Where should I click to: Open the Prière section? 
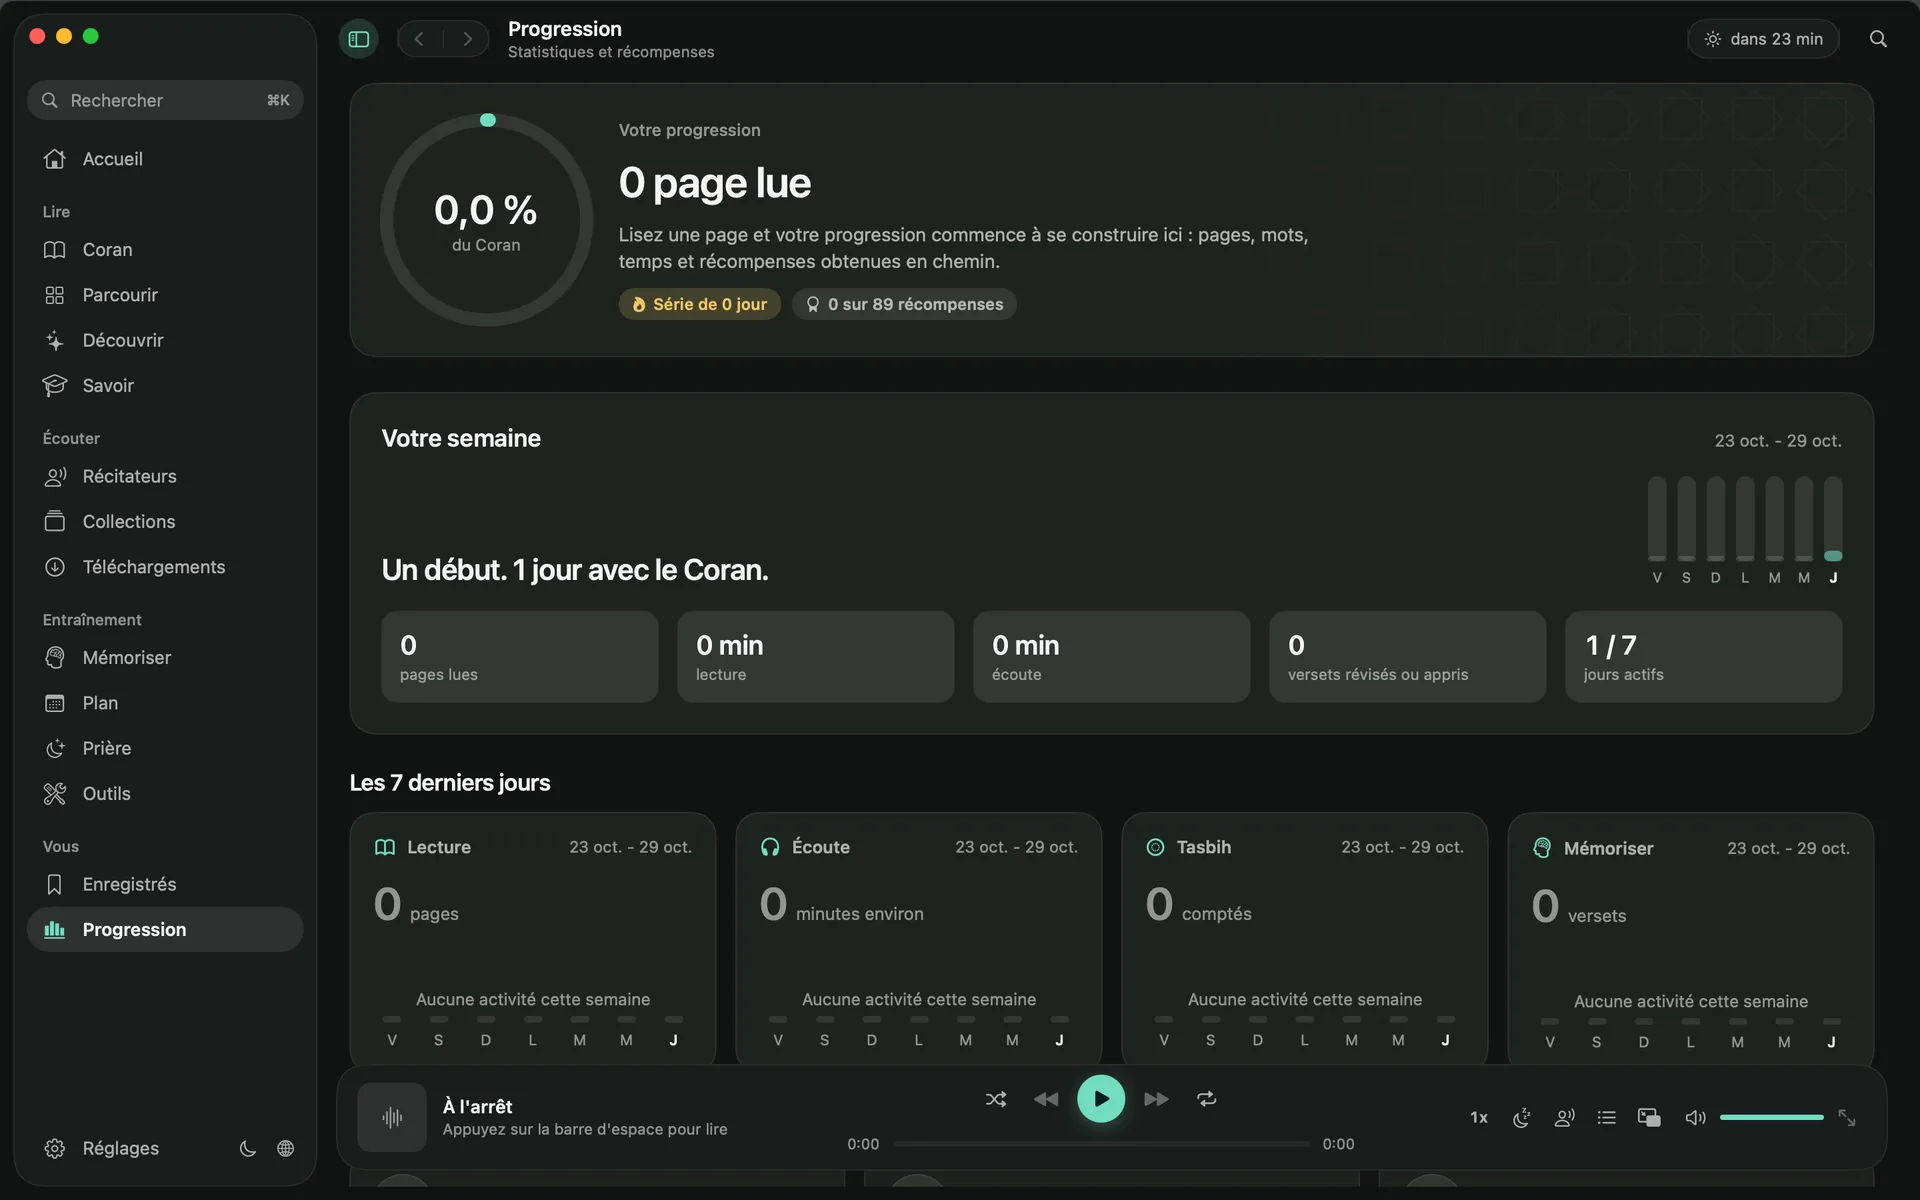coord(165,748)
